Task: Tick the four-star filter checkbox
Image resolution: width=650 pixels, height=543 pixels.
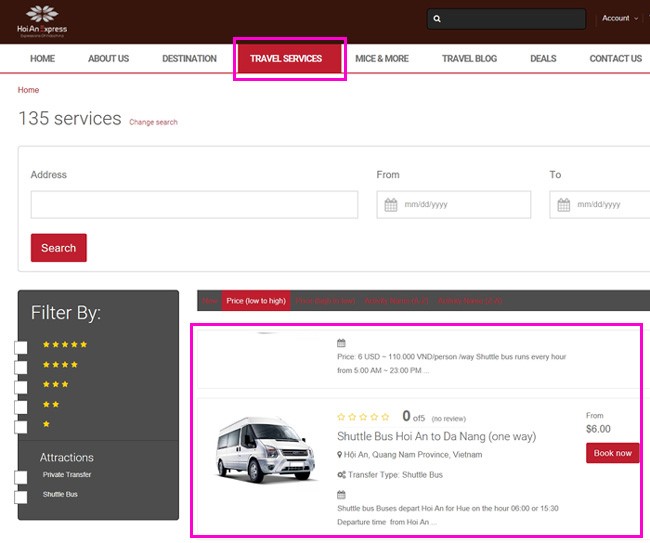Action: click(x=21, y=367)
